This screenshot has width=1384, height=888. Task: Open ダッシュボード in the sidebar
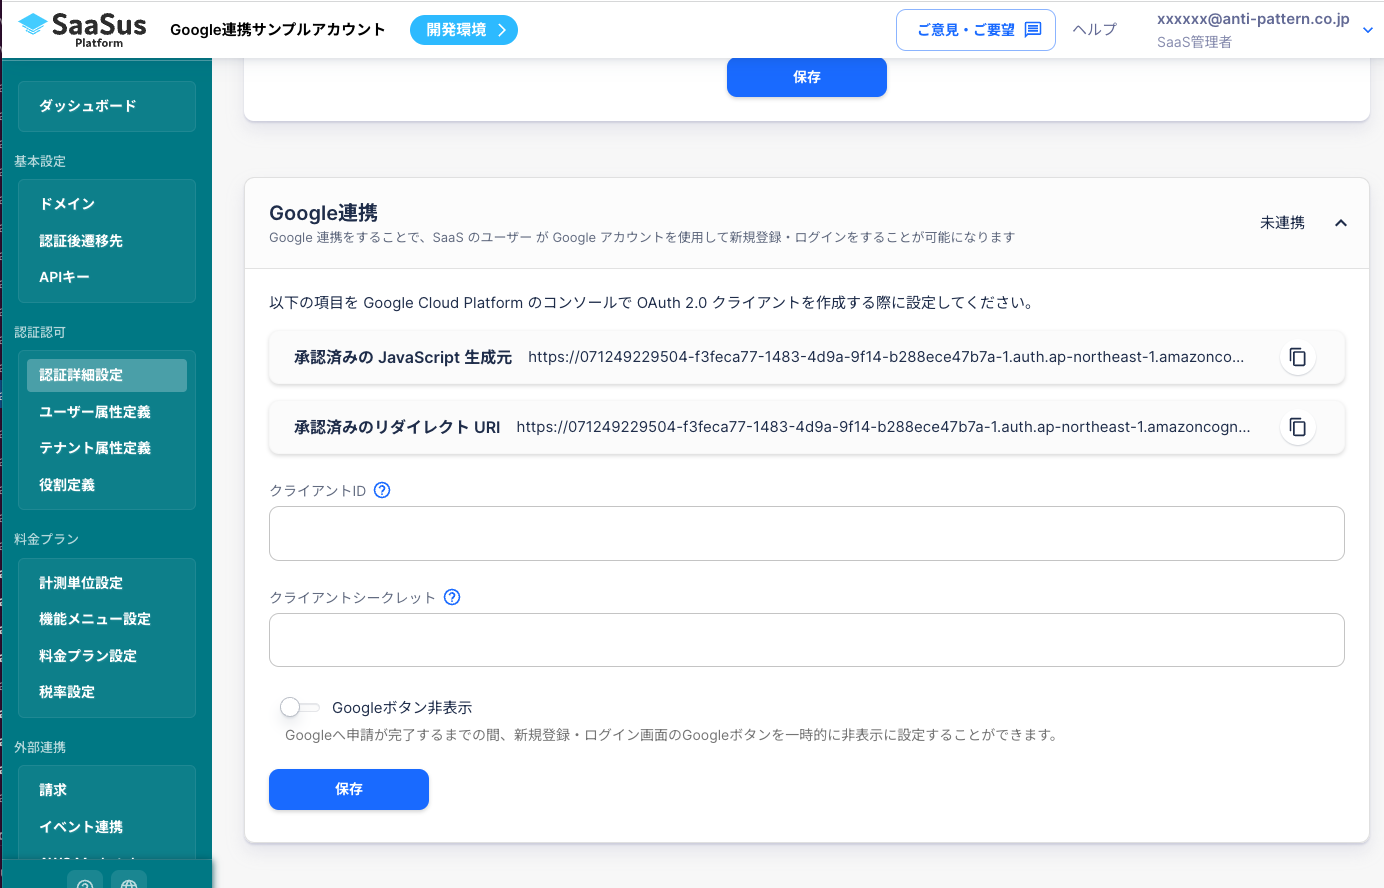pos(107,106)
